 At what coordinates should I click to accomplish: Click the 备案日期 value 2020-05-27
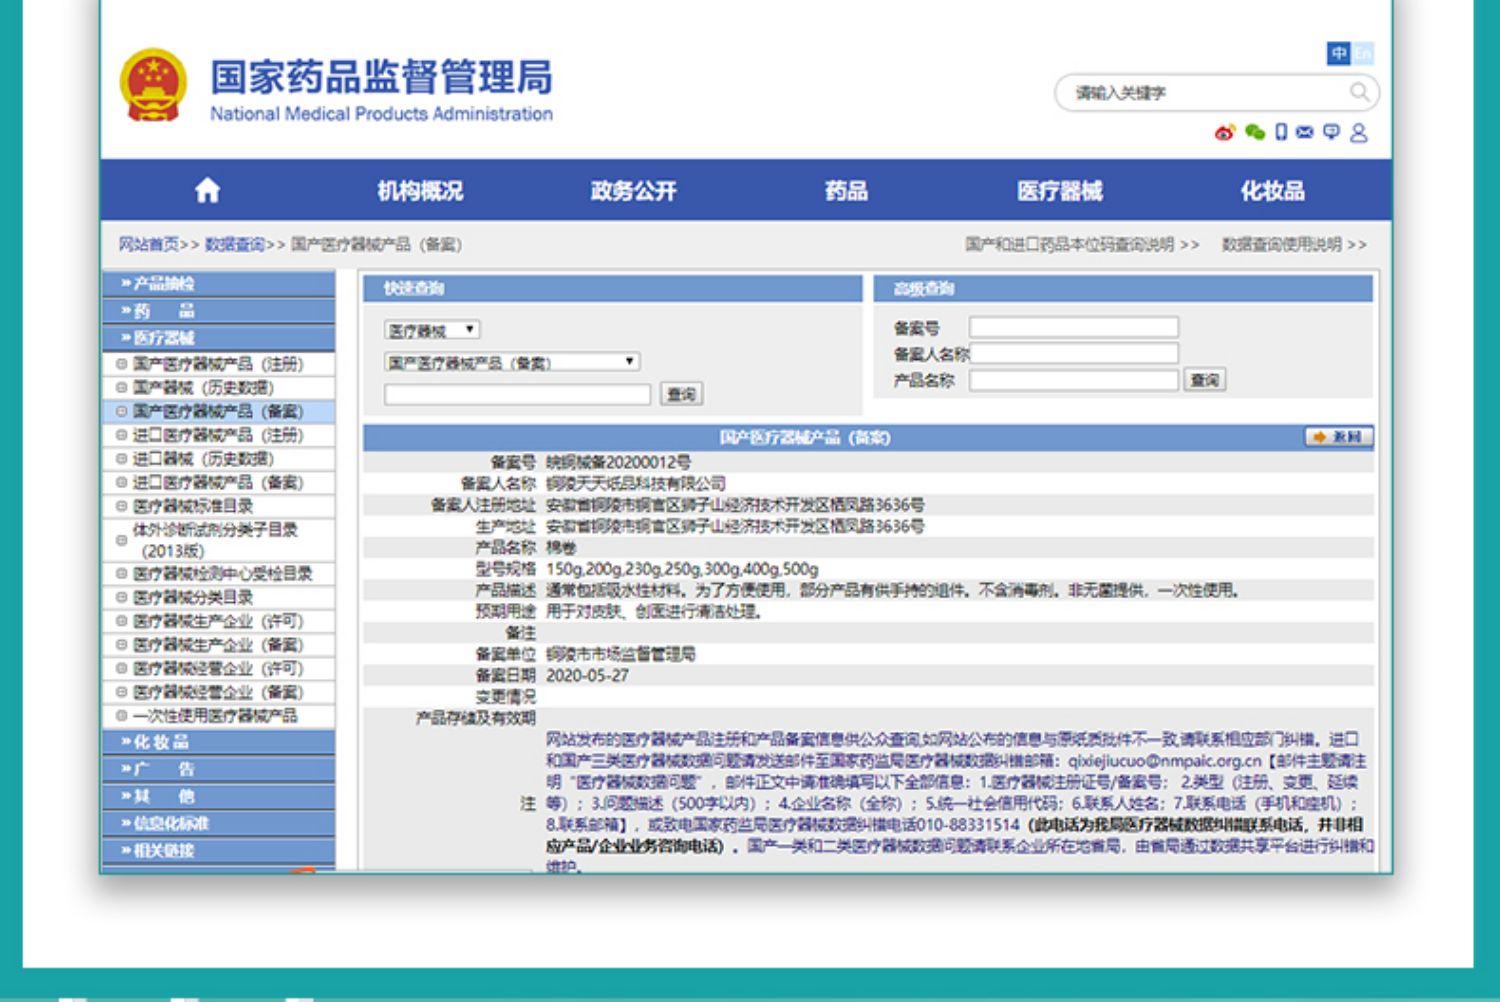tap(587, 676)
